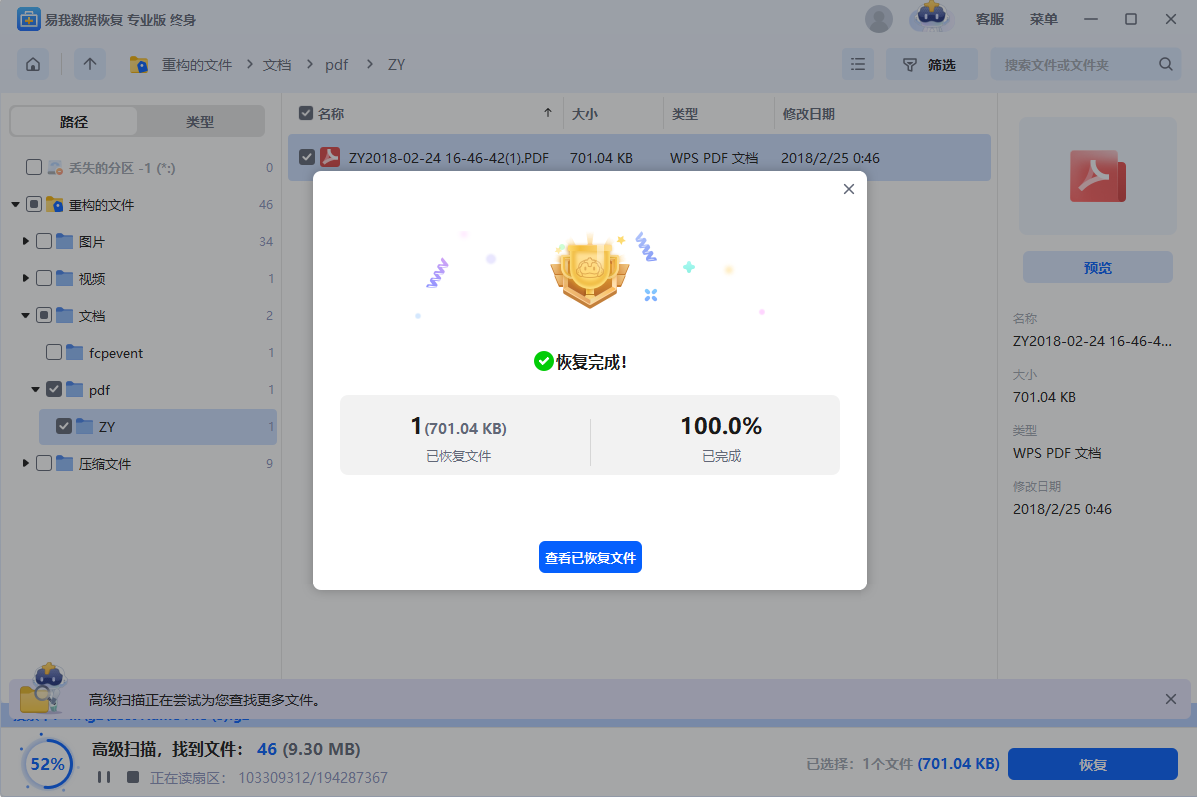Screen dimensions: 1197x797
Task: Open the user account avatar
Action: pyautogui.click(x=879, y=19)
